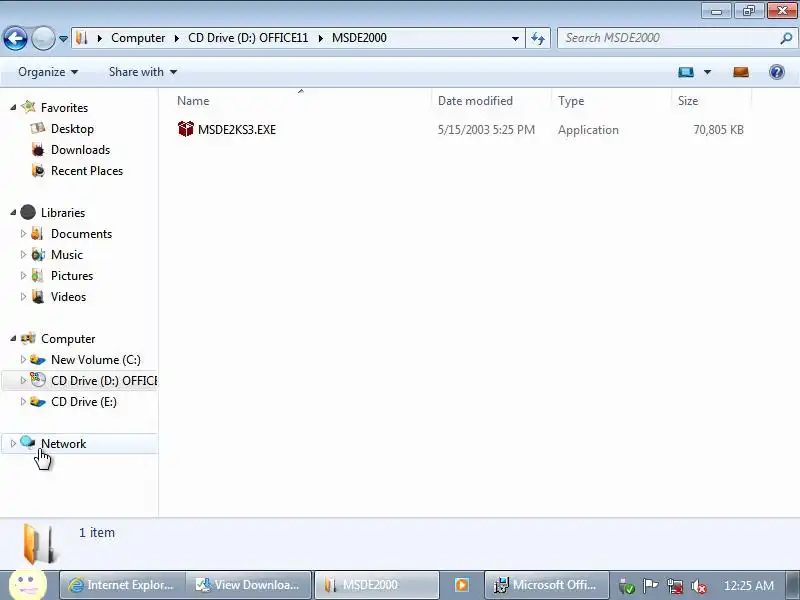Click the Action Center flag tray icon

651,586
